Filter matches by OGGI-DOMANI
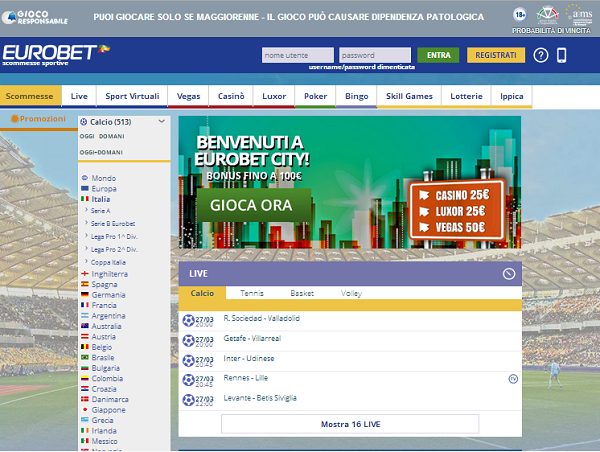Image resolution: width=600 pixels, height=452 pixels. [101, 152]
